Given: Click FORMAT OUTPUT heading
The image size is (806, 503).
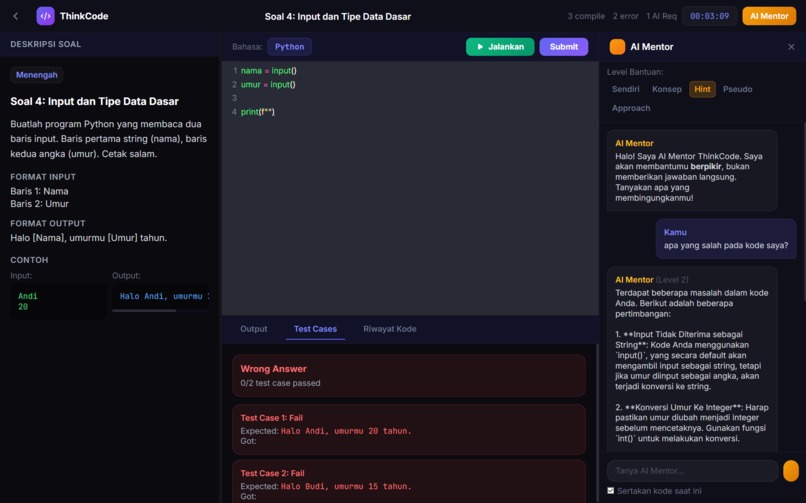Looking at the screenshot, I should tap(48, 223).
